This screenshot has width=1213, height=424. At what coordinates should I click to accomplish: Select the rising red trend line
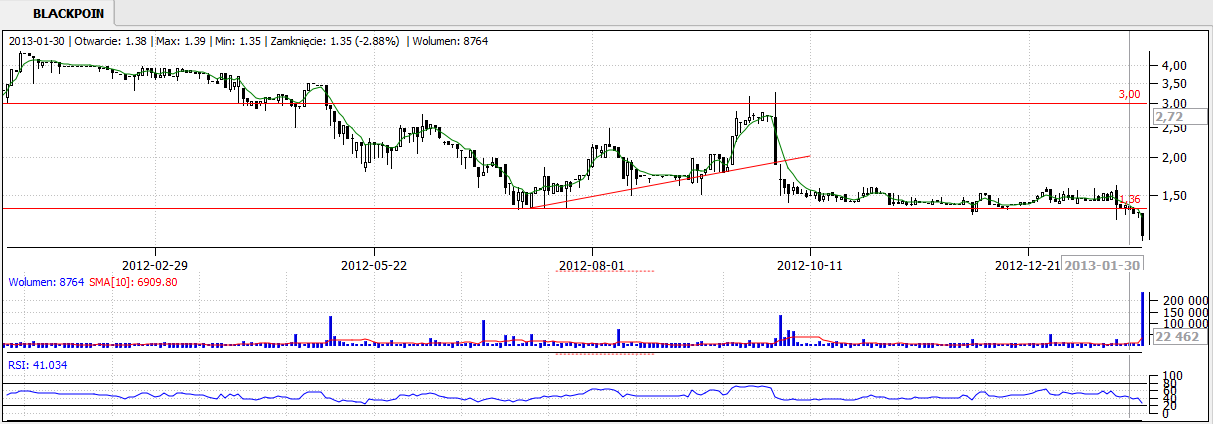(x=670, y=181)
